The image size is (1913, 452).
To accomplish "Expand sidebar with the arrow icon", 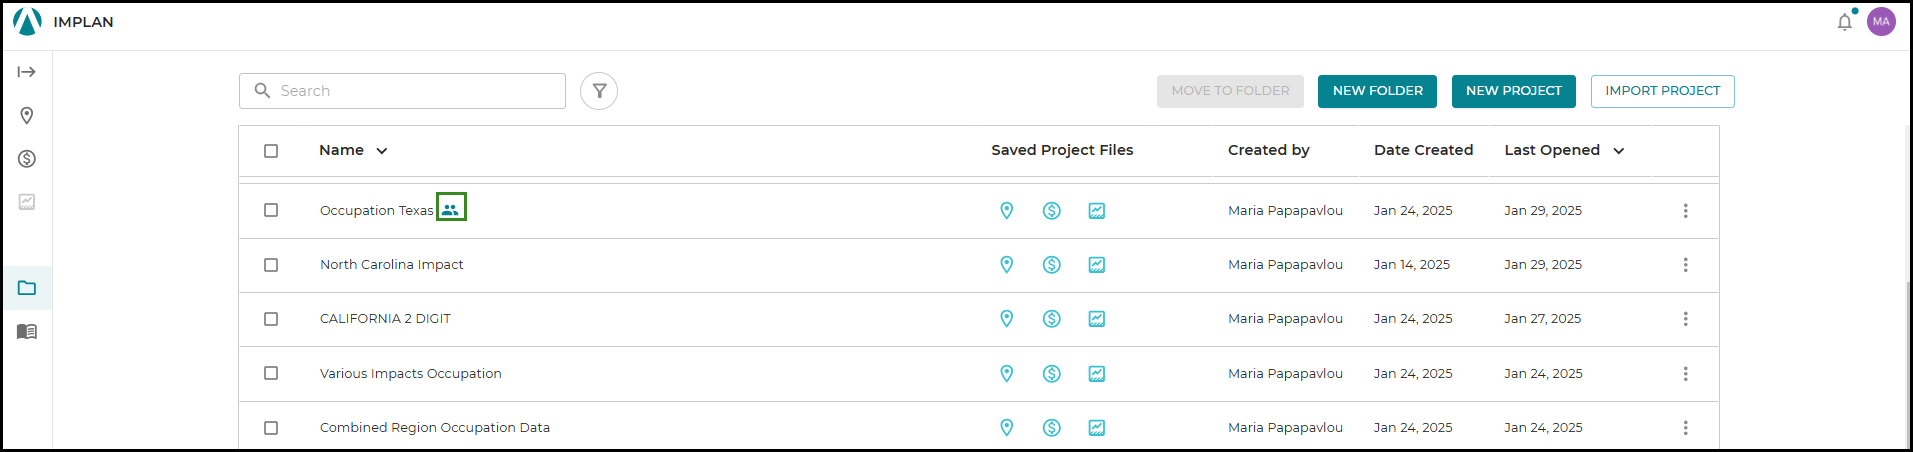I will click(27, 72).
